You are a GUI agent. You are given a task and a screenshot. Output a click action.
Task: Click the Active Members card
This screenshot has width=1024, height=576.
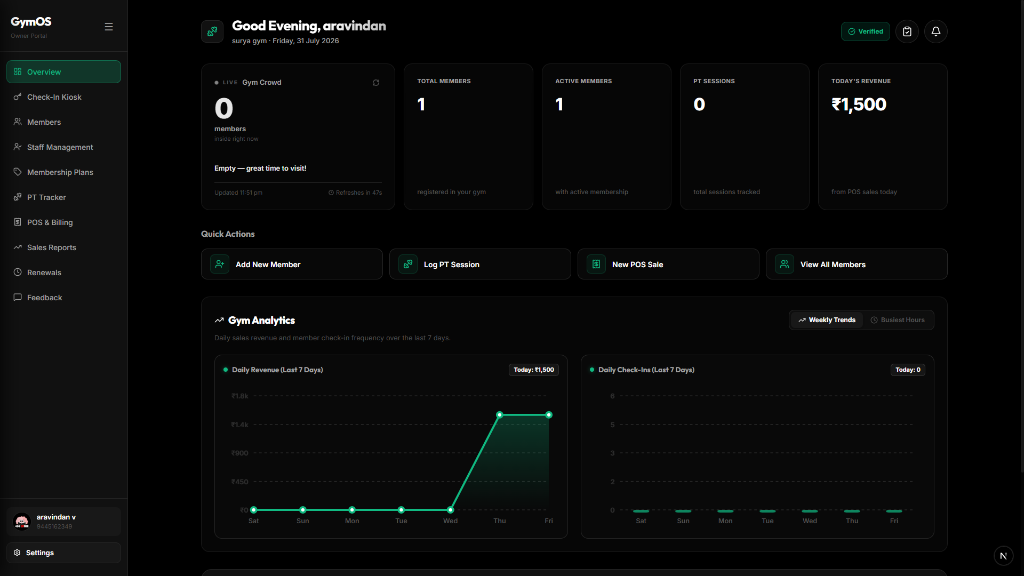[x=607, y=136]
